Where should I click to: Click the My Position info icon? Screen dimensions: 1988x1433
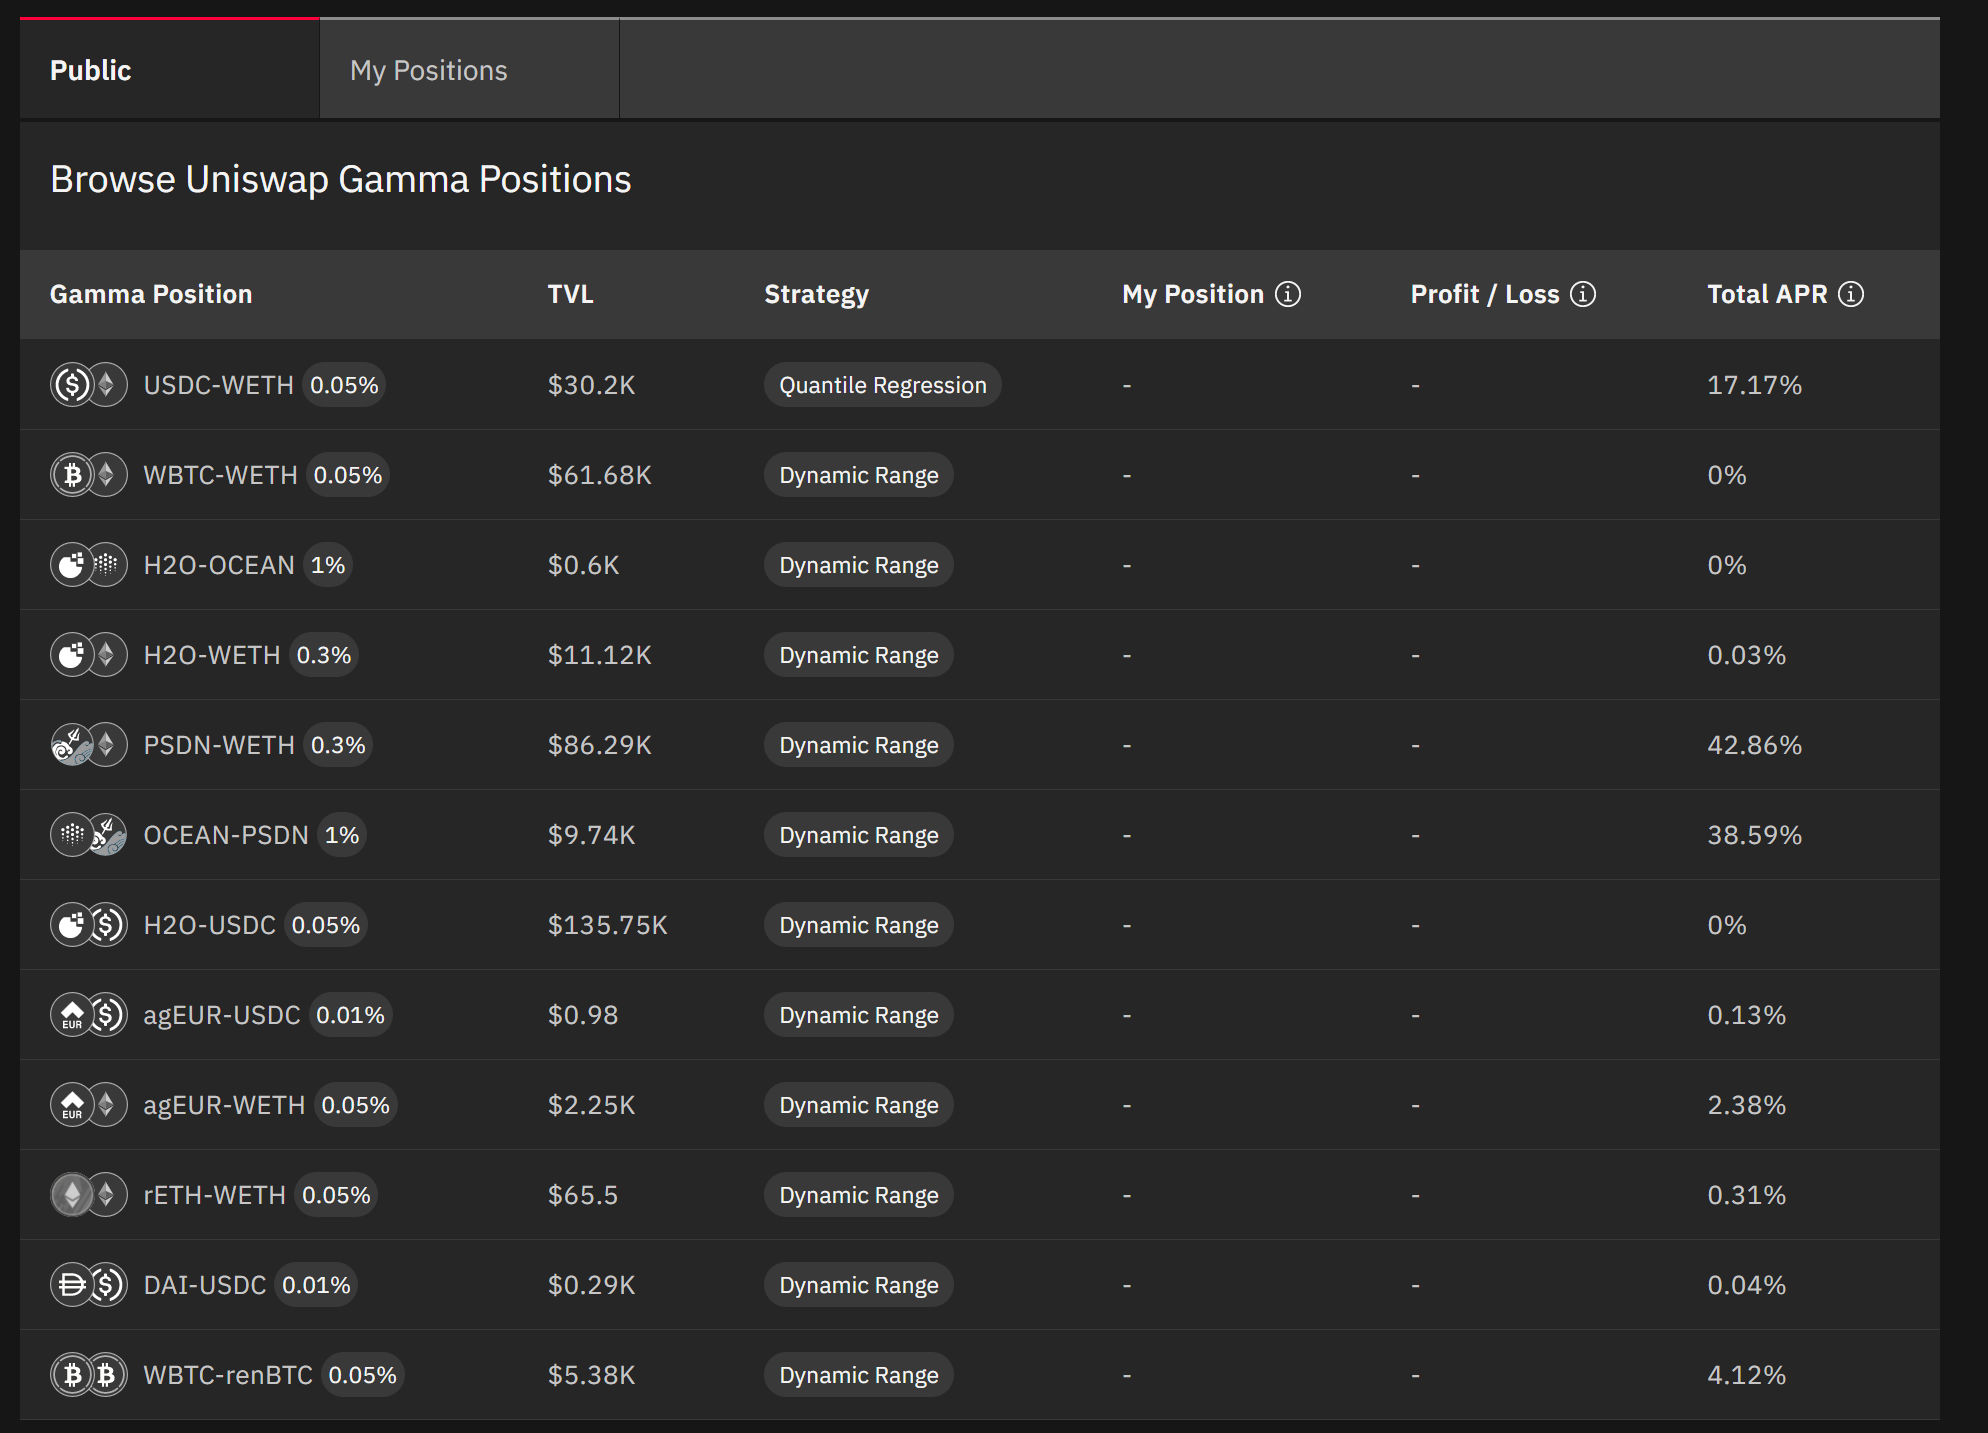tap(1288, 294)
